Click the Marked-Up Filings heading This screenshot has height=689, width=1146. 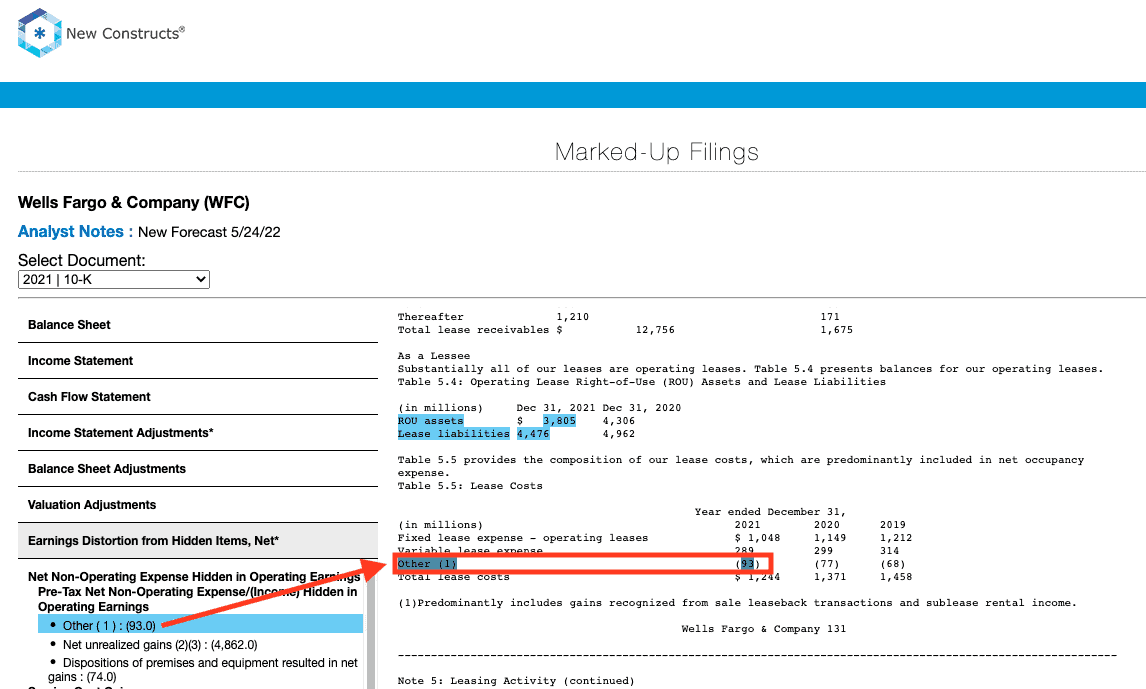pos(656,152)
